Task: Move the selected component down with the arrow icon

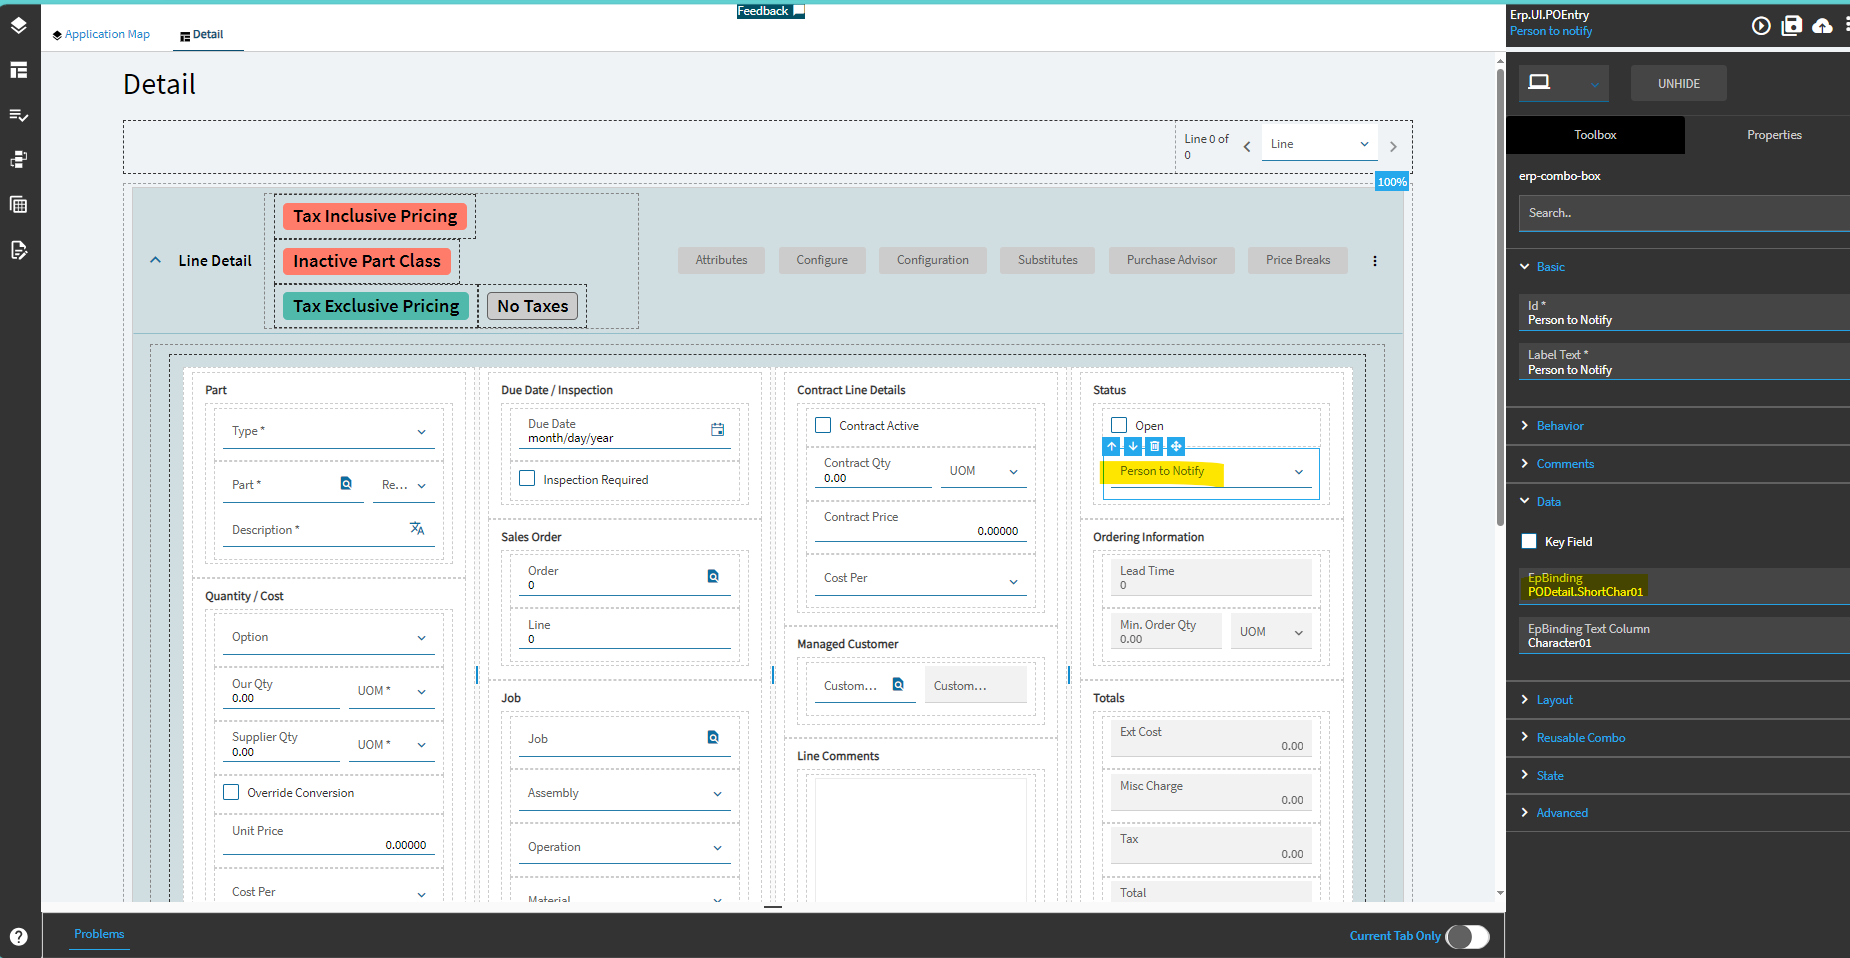Action: pyautogui.click(x=1133, y=446)
